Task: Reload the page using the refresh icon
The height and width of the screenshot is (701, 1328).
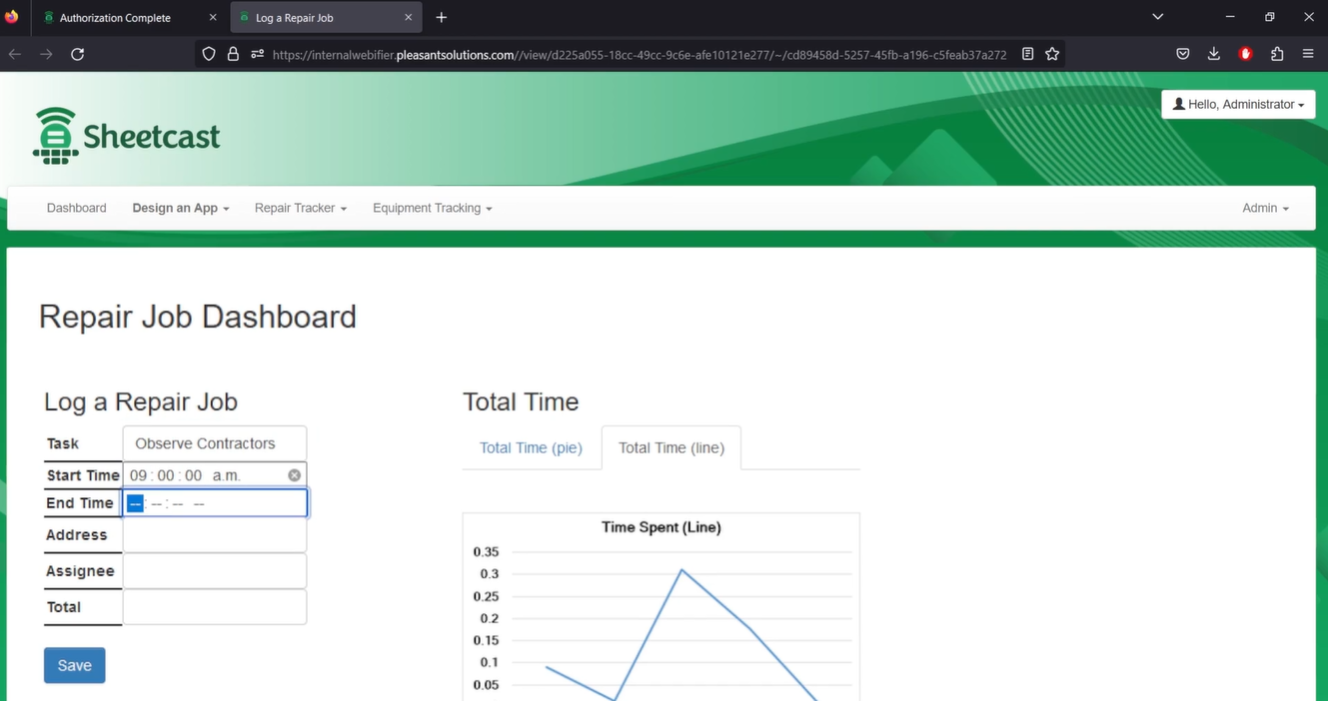Action: point(77,54)
